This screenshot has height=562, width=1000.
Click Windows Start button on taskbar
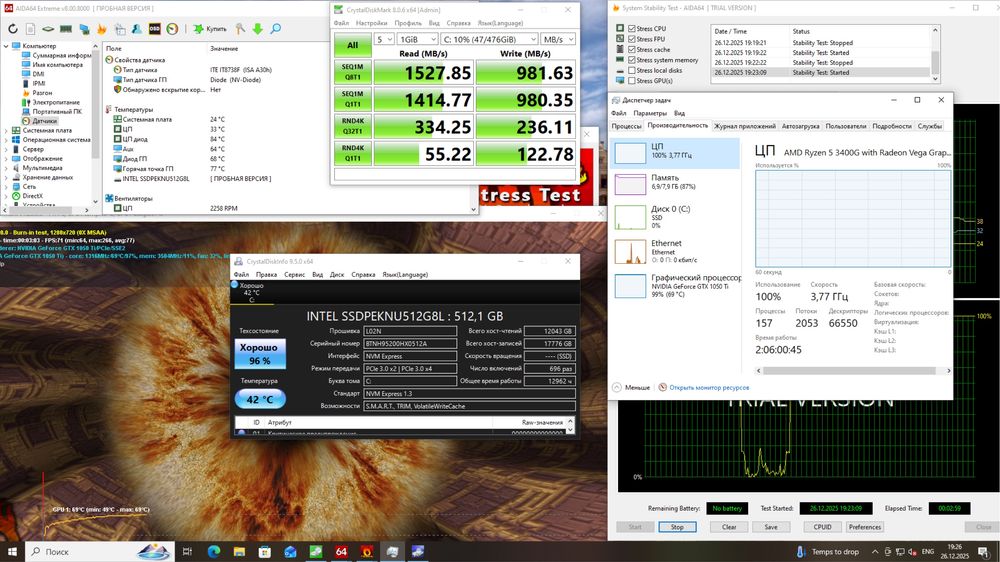pos(12,552)
